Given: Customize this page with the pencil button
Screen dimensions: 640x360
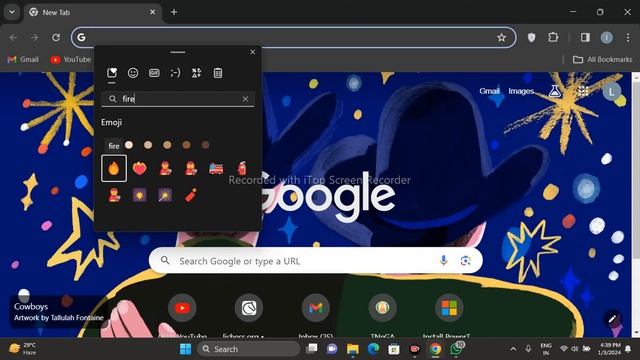Looking at the screenshot, I should point(612,319).
